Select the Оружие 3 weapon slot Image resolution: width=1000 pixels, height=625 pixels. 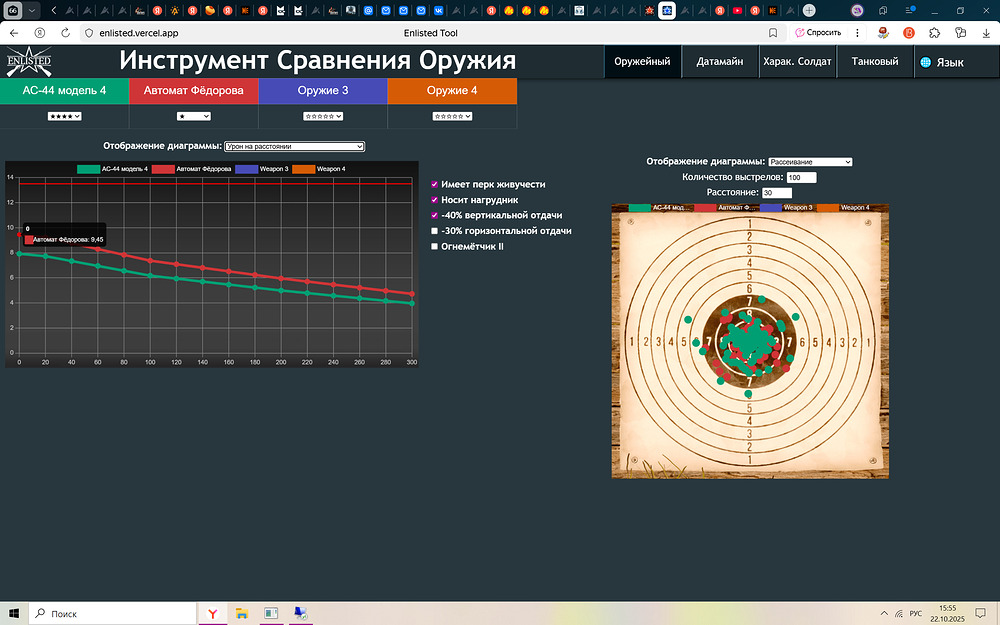[323, 91]
